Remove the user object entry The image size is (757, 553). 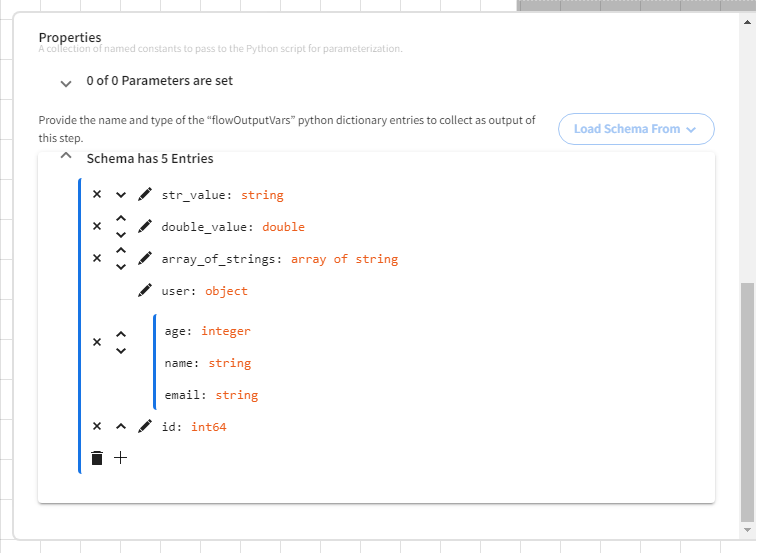point(97,342)
